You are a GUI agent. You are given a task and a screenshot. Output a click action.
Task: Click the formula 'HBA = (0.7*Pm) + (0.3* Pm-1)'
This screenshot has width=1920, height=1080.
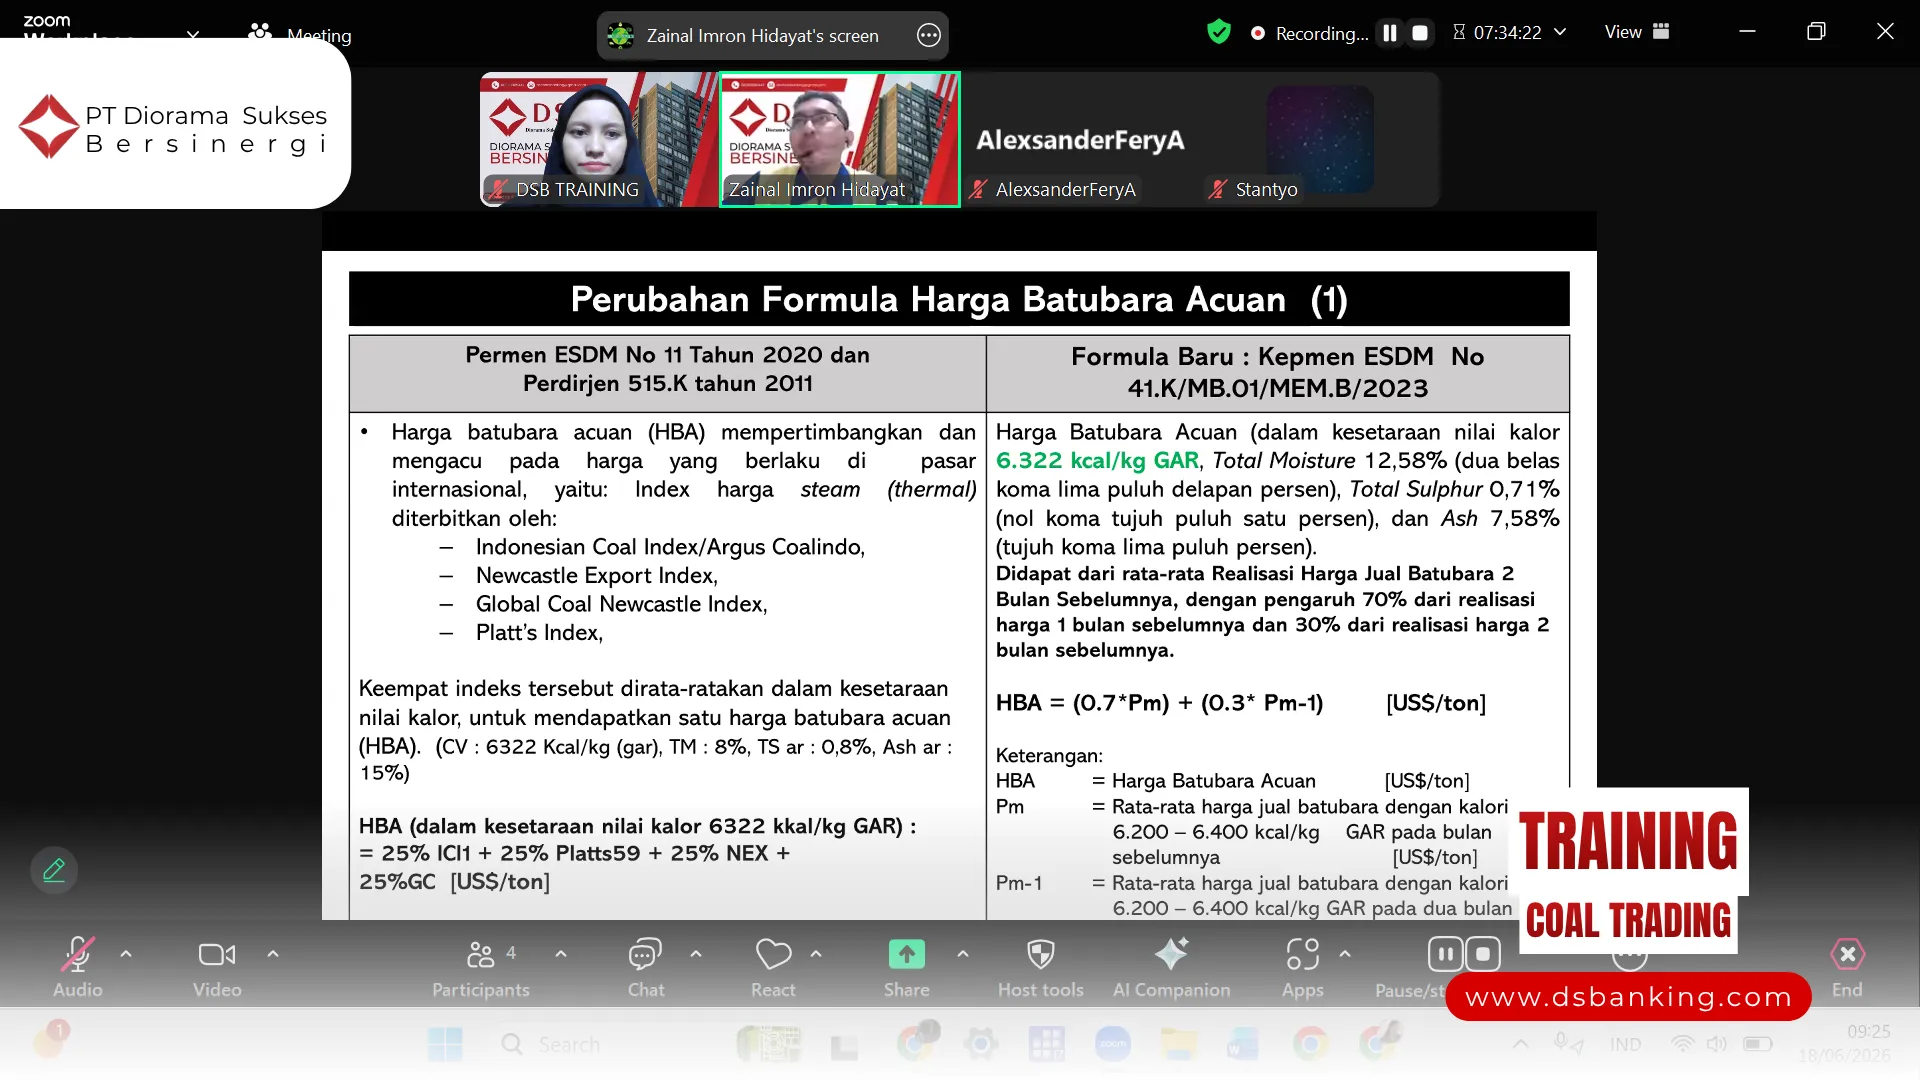click(x=1159, y=703)
